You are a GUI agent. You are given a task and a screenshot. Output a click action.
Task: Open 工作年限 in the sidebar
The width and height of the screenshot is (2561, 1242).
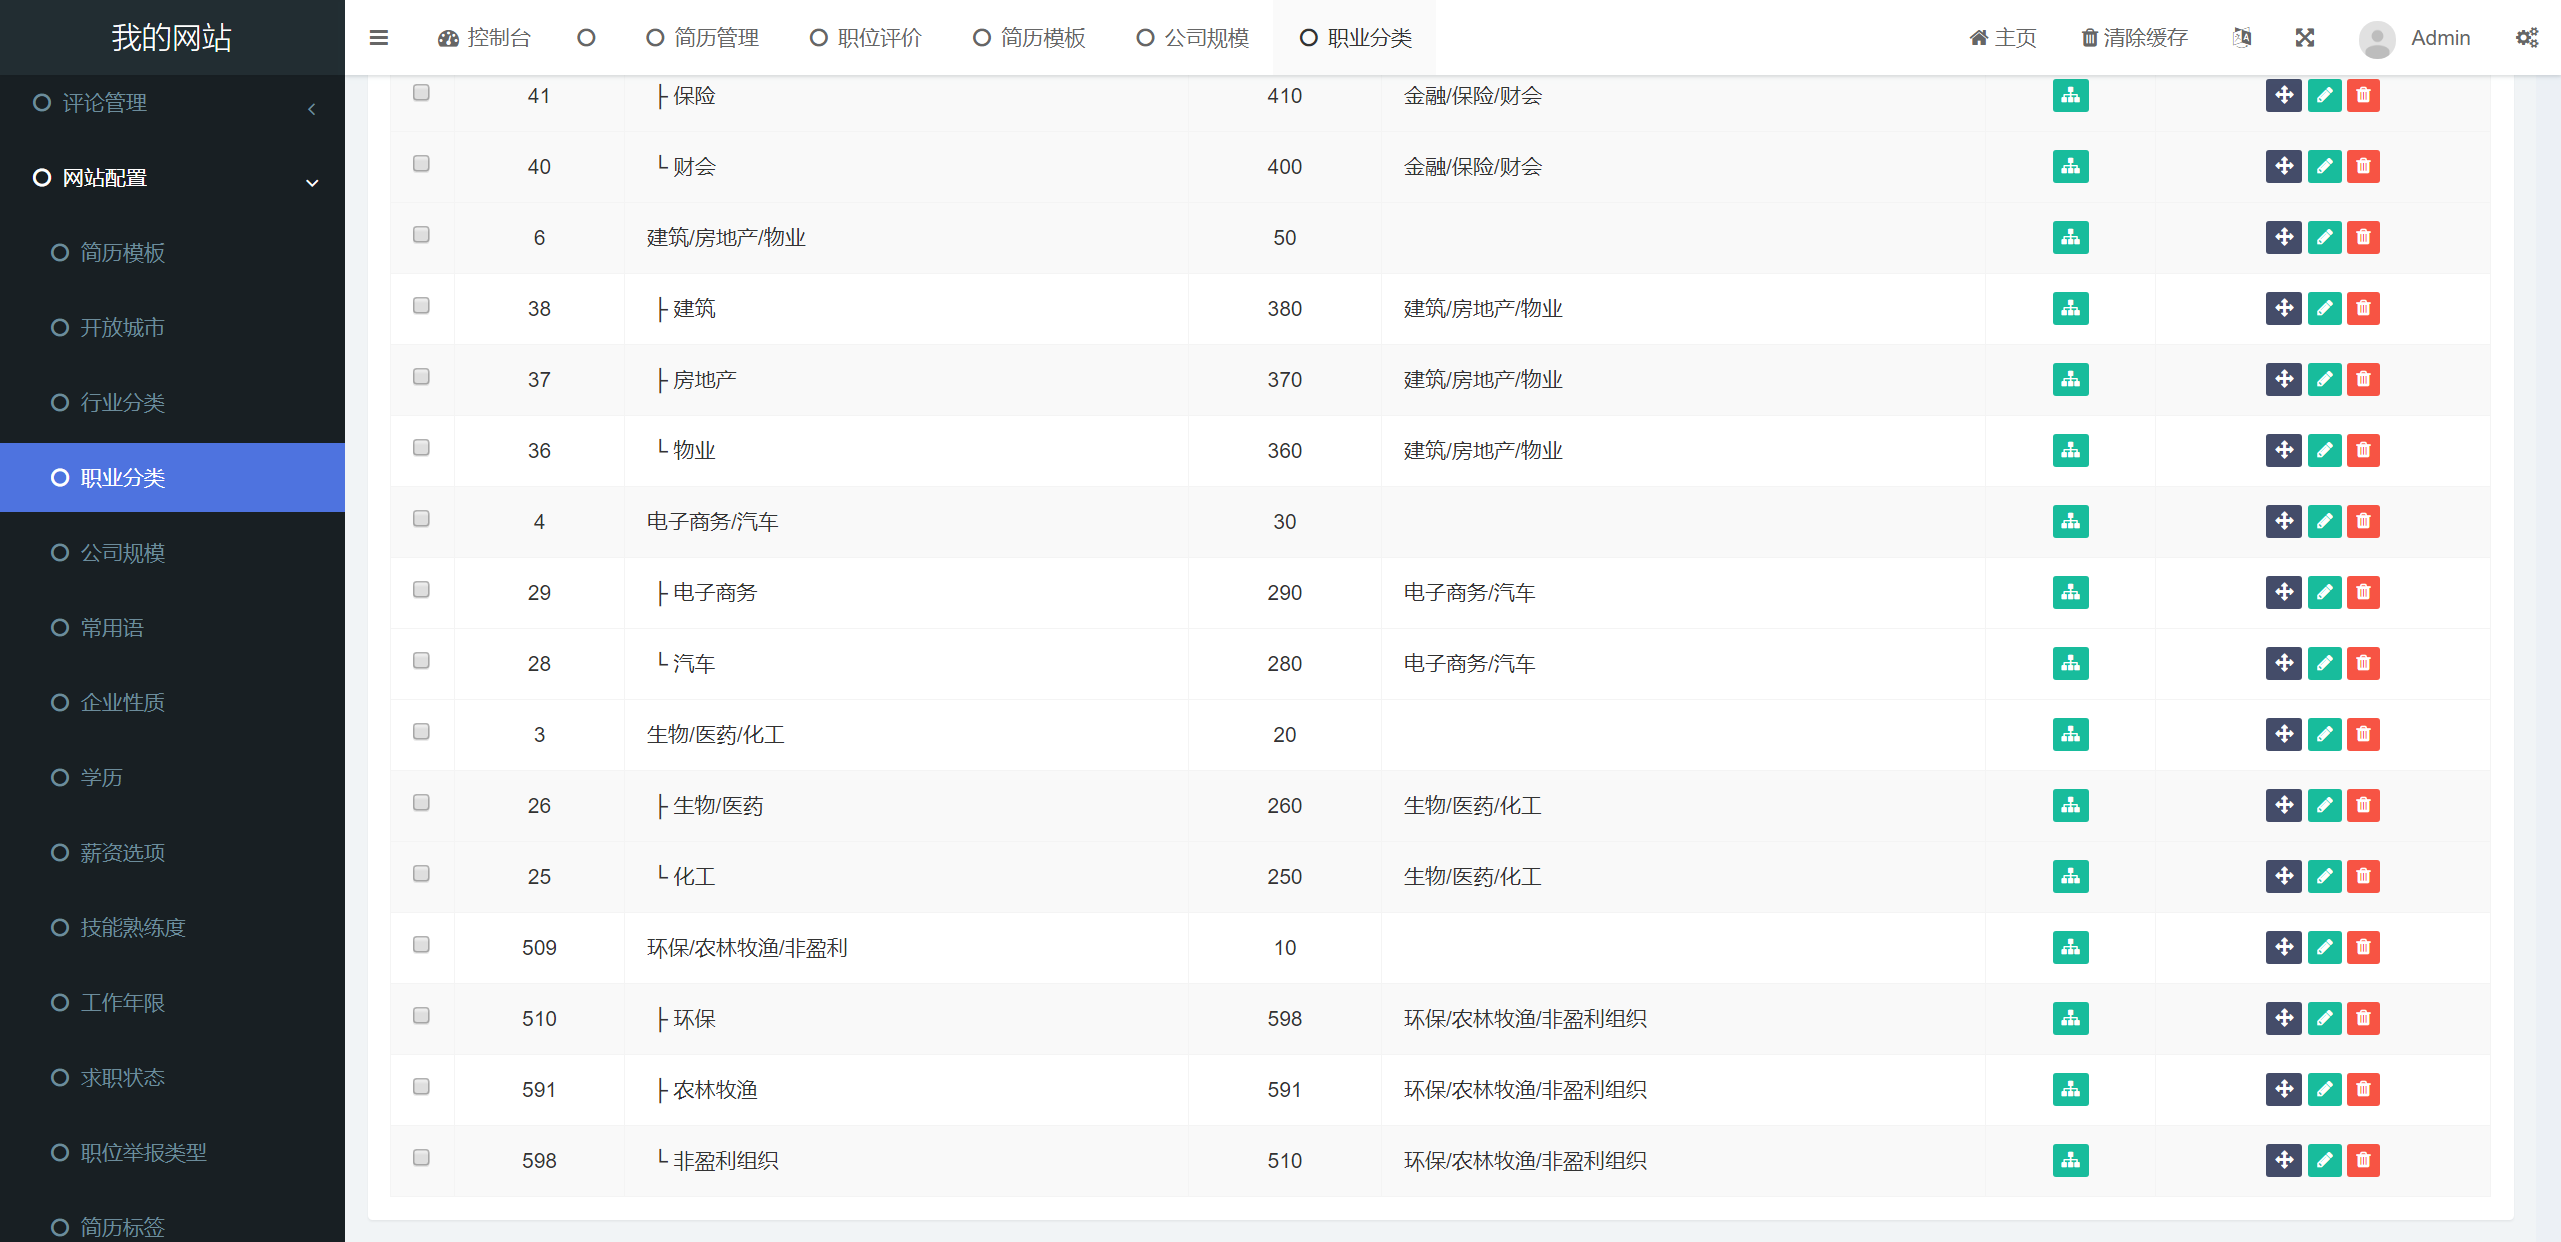172,1003
